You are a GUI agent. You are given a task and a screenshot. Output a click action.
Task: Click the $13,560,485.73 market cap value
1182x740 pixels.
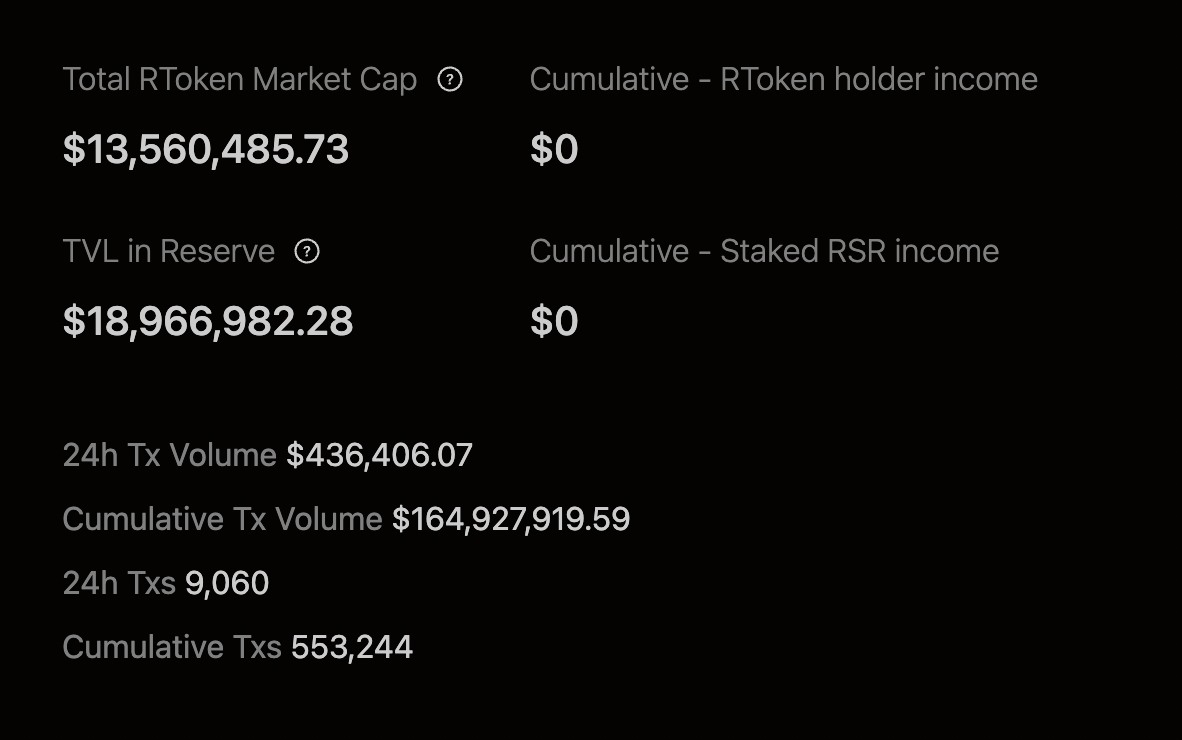point(206,148)
